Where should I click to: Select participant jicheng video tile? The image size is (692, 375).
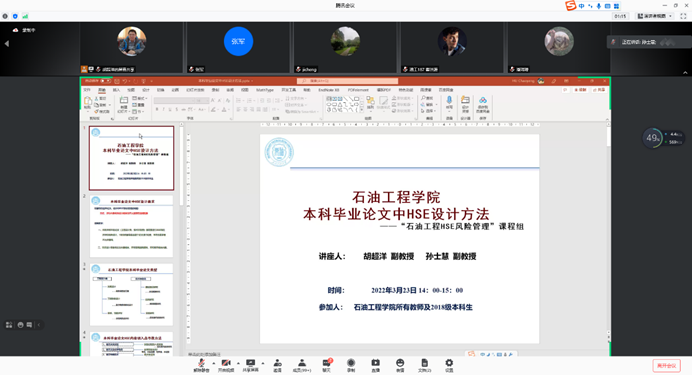pos(345,47)
